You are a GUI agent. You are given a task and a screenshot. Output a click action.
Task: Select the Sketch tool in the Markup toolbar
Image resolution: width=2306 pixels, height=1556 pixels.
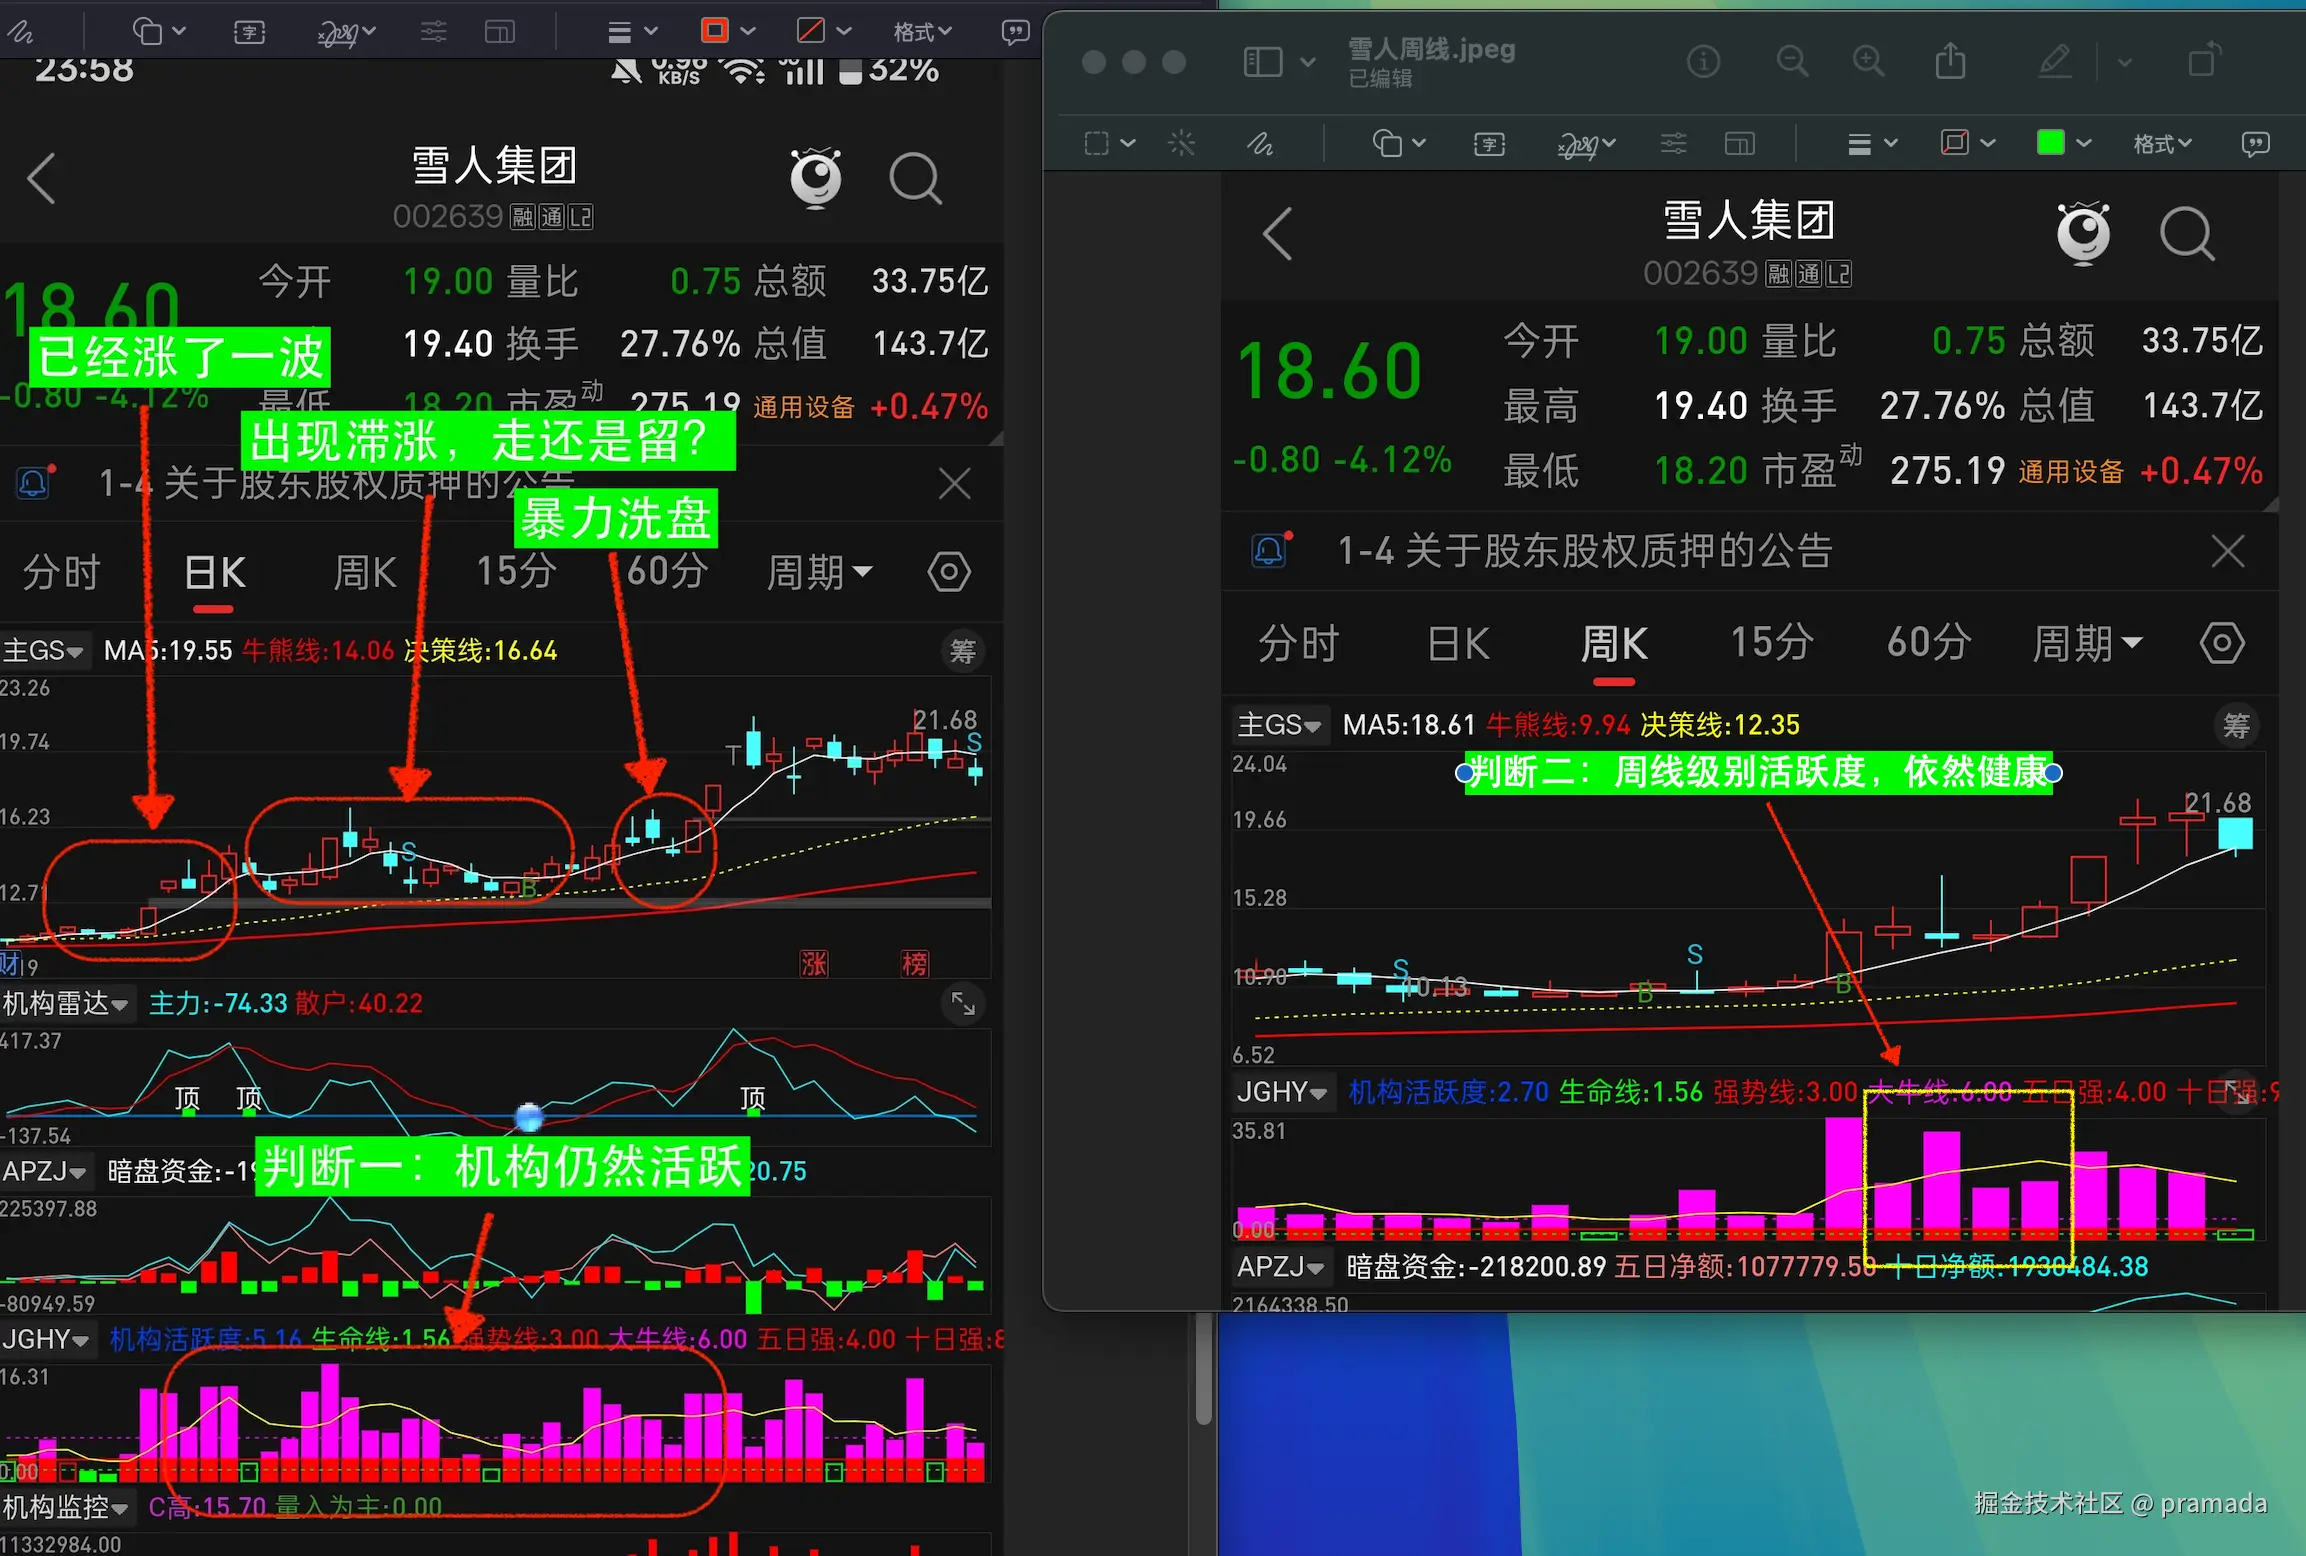point(1260,143)
